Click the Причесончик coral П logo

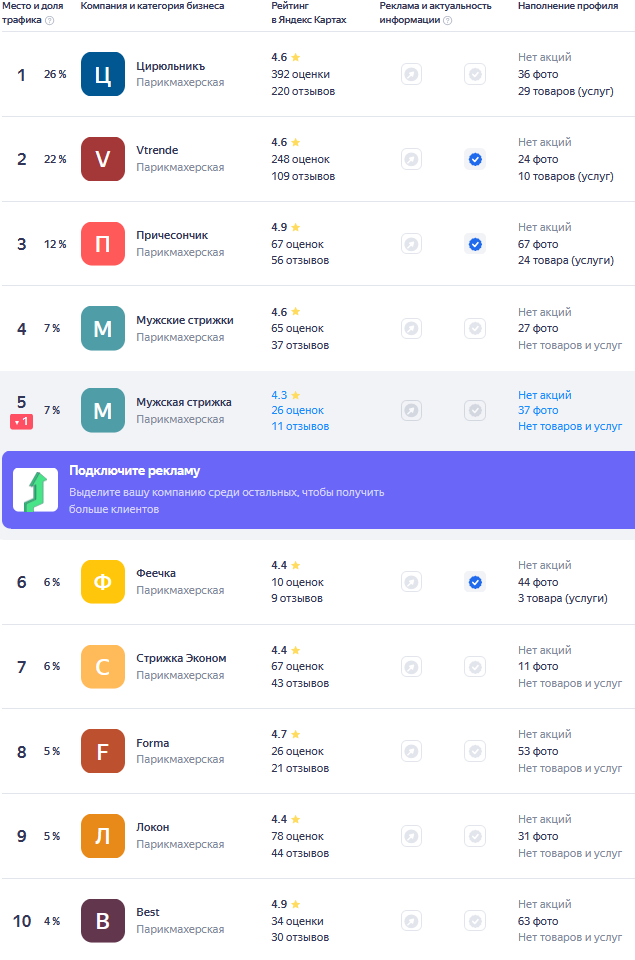point(103,244)
